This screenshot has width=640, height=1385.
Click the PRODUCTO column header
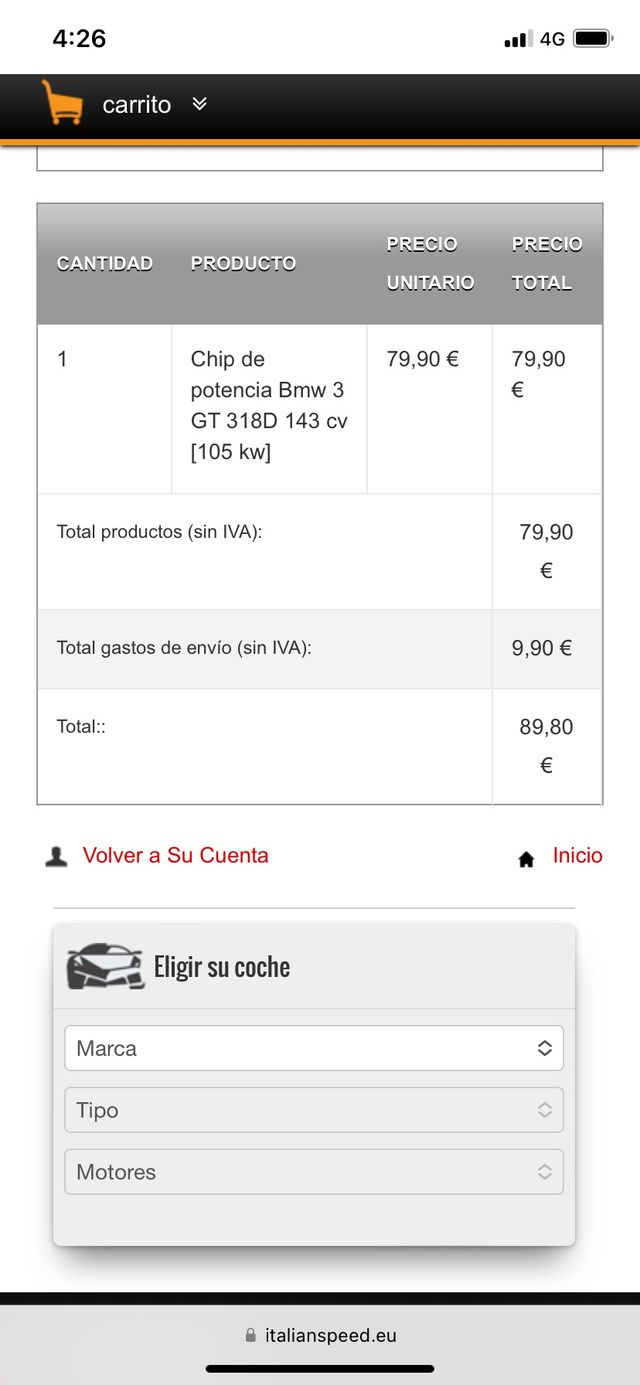(243, 264)
